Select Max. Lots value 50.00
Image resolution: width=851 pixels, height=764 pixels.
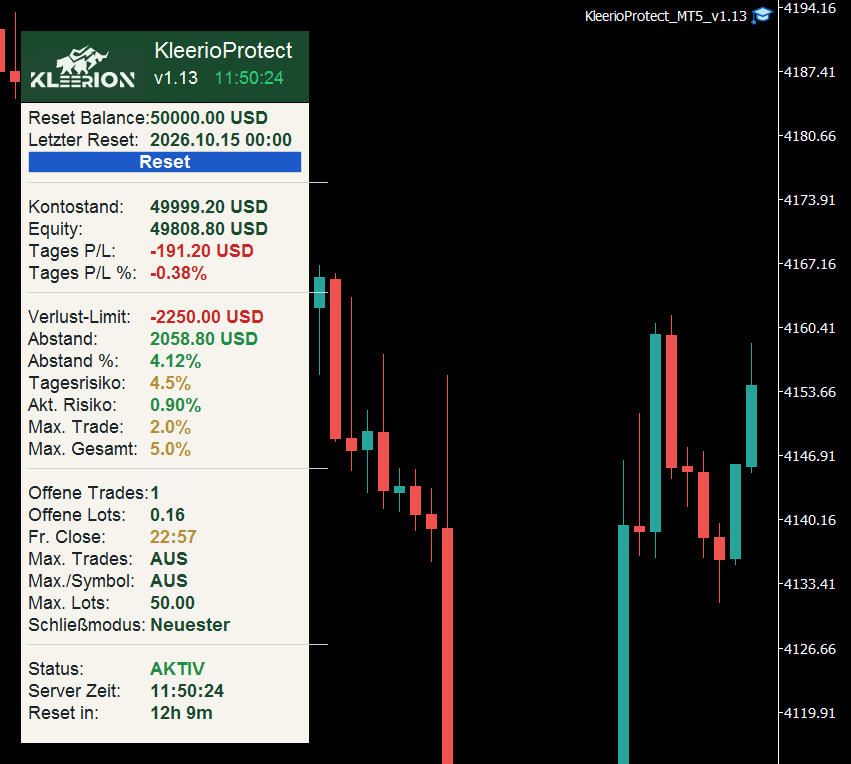pyautogui.click(x=173, y=603)
